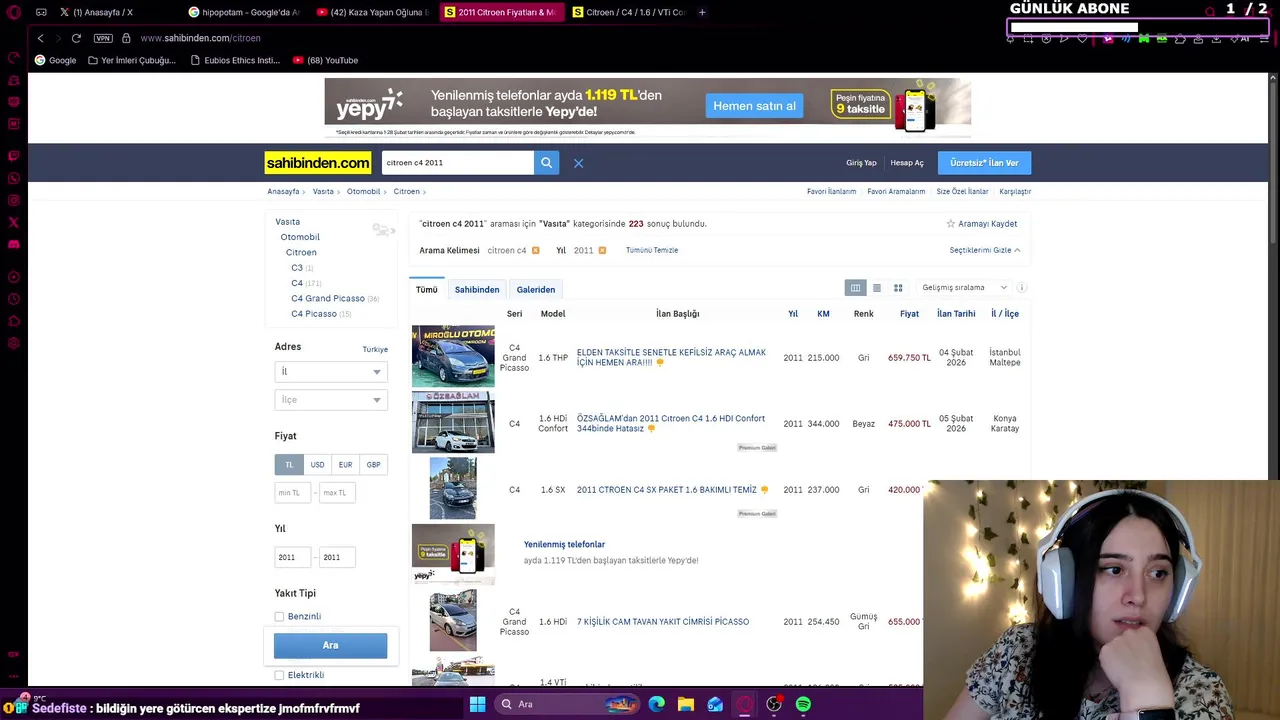Viewport: 1280px width, 720px height.
Task: Enable the Benzinli fuel type checkbox
Action: tap(279, 617)
